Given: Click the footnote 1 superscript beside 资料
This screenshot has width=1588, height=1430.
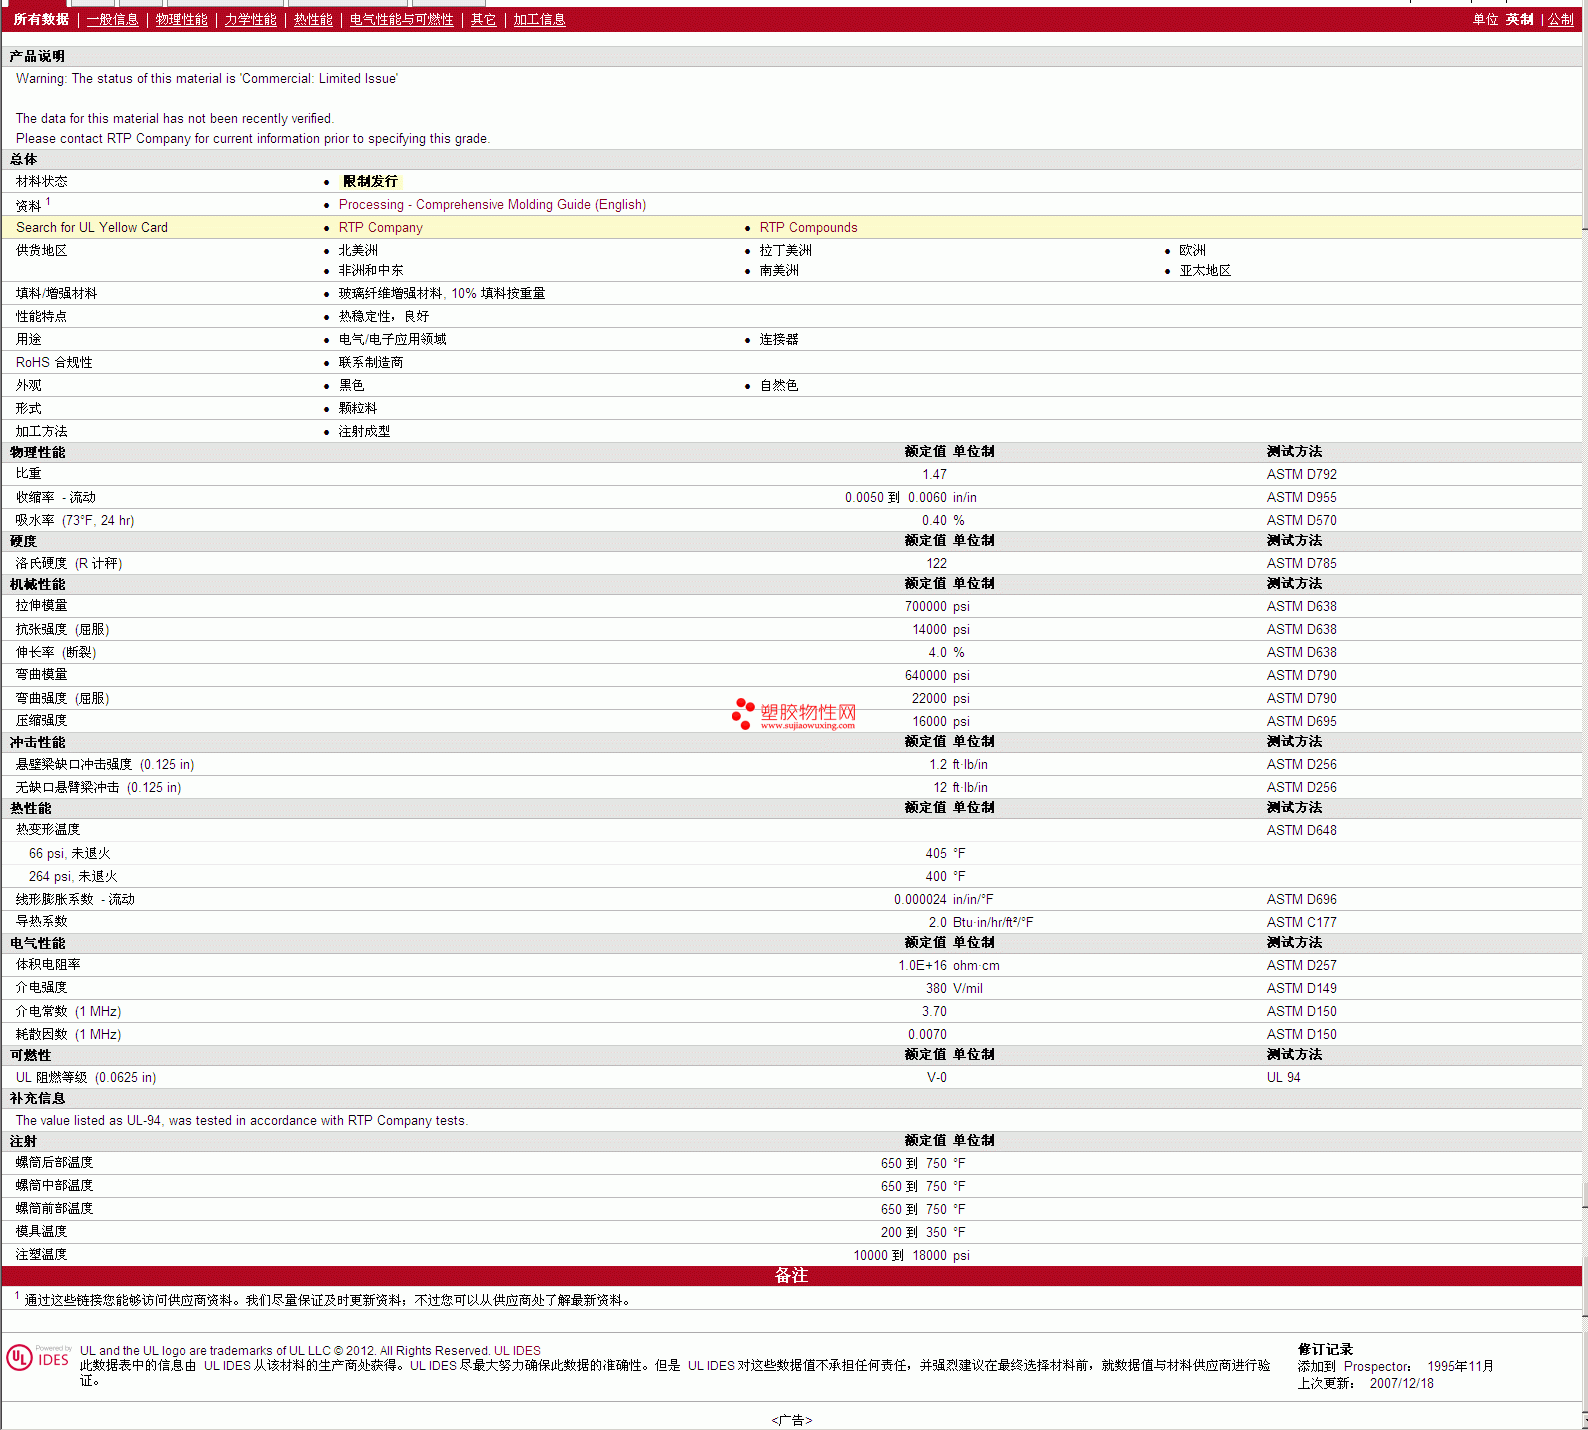Looking at the screenshot, I should [48, 202].
